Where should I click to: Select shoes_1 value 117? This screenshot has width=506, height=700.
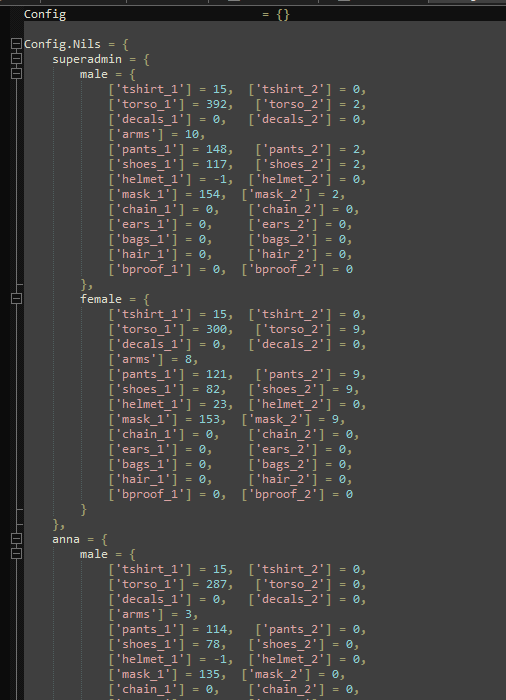point(216,164)
